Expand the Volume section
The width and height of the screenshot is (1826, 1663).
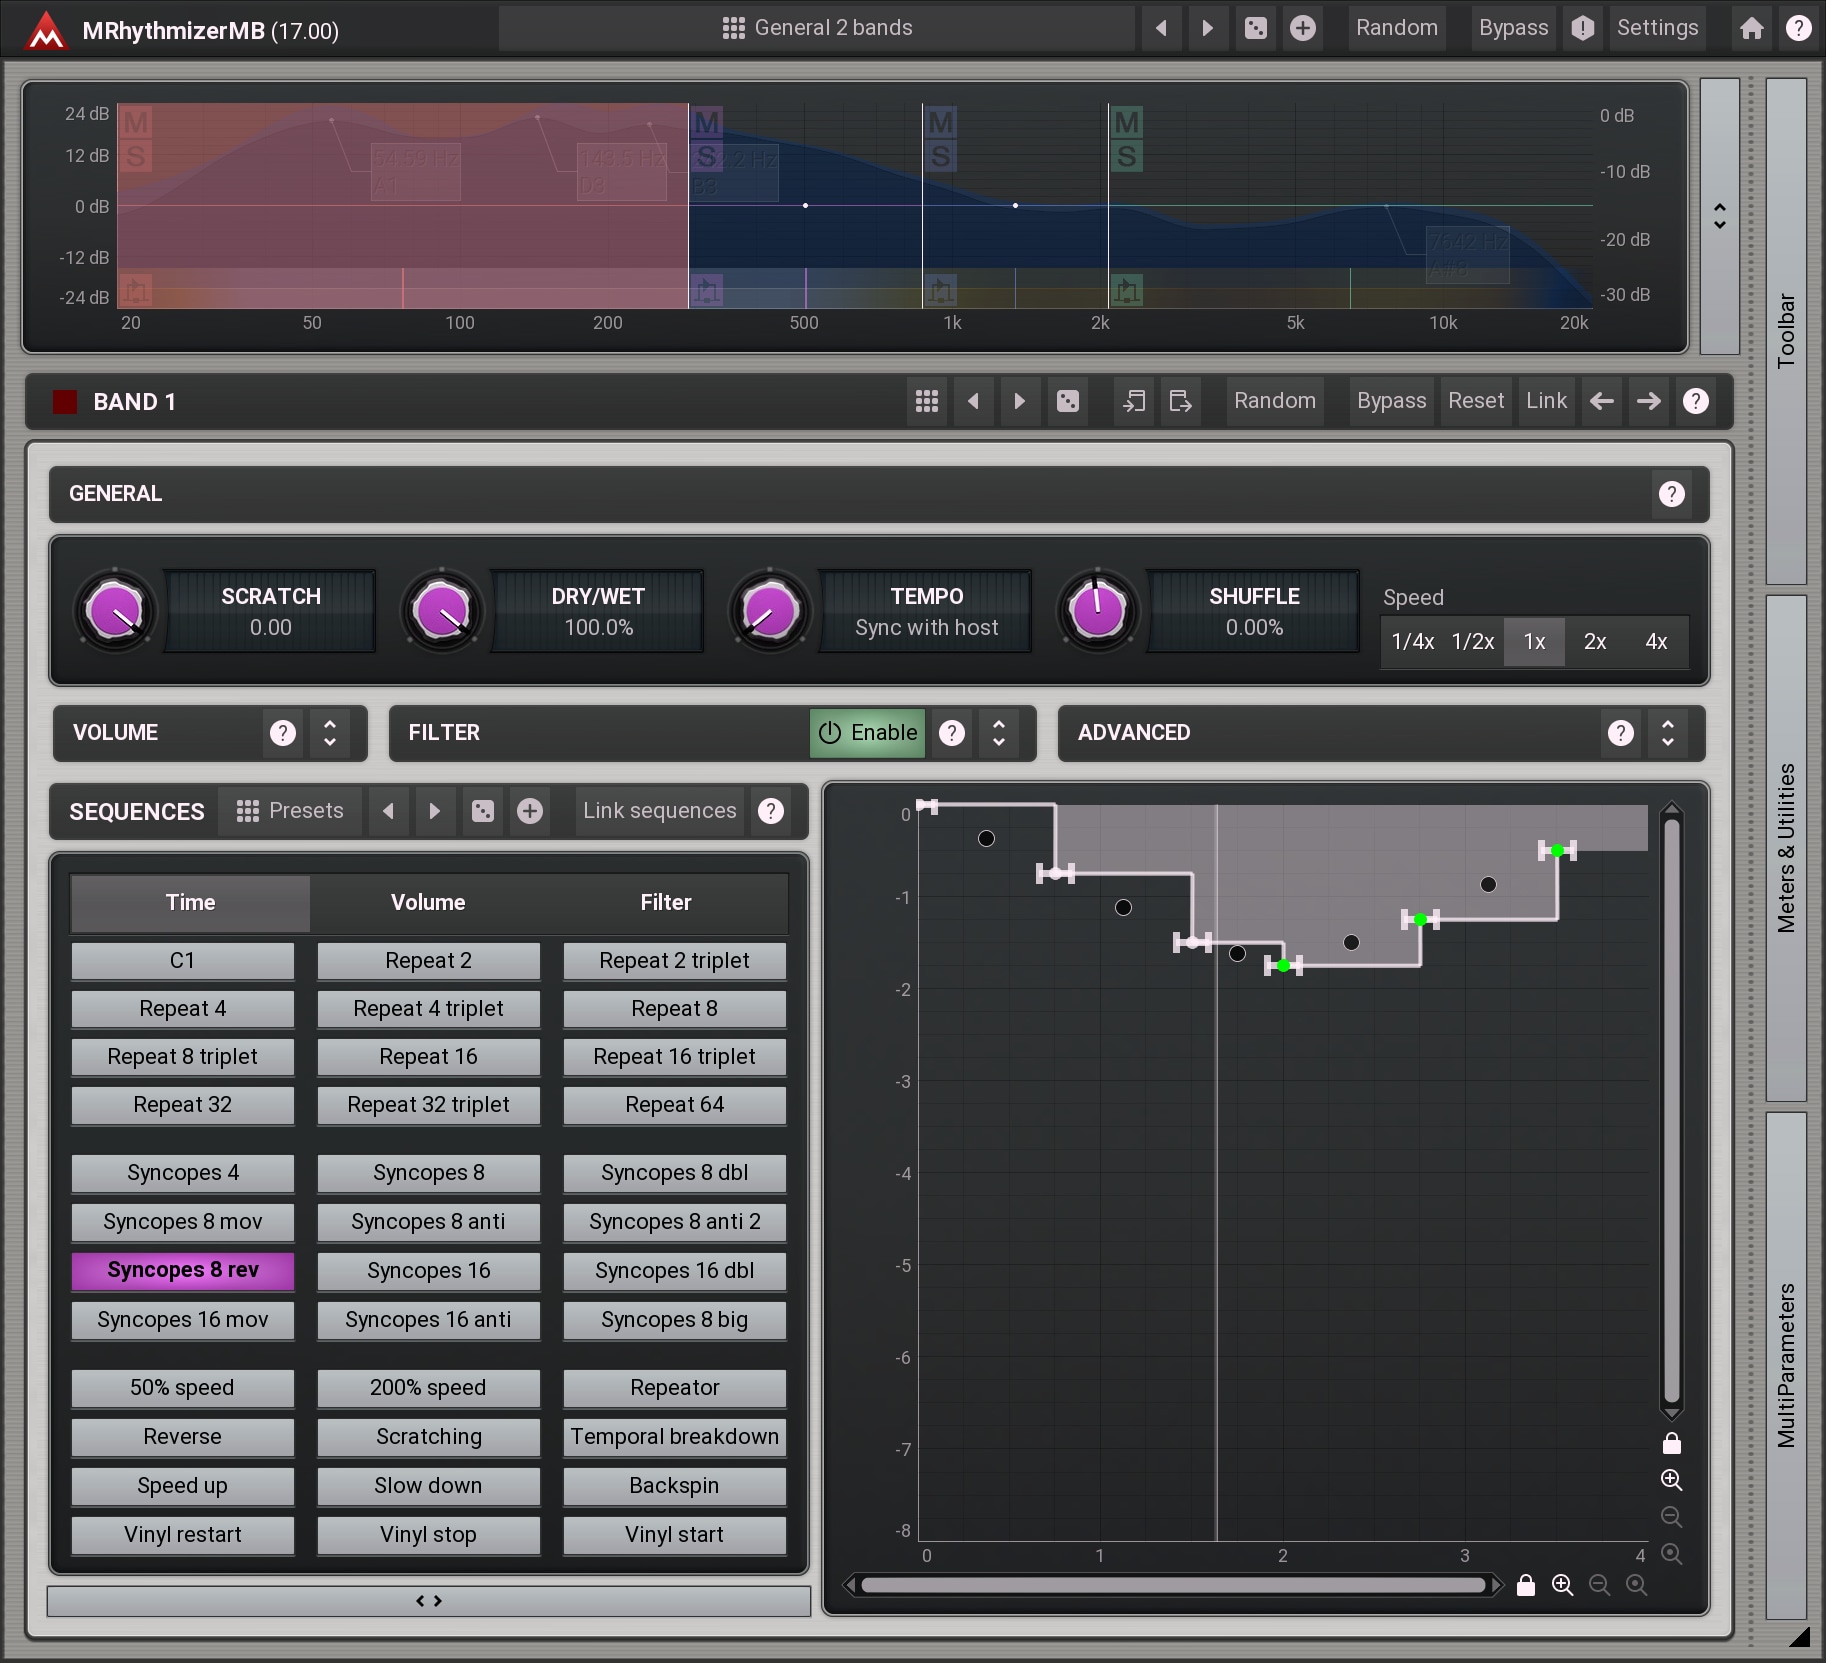pos(330,733)
